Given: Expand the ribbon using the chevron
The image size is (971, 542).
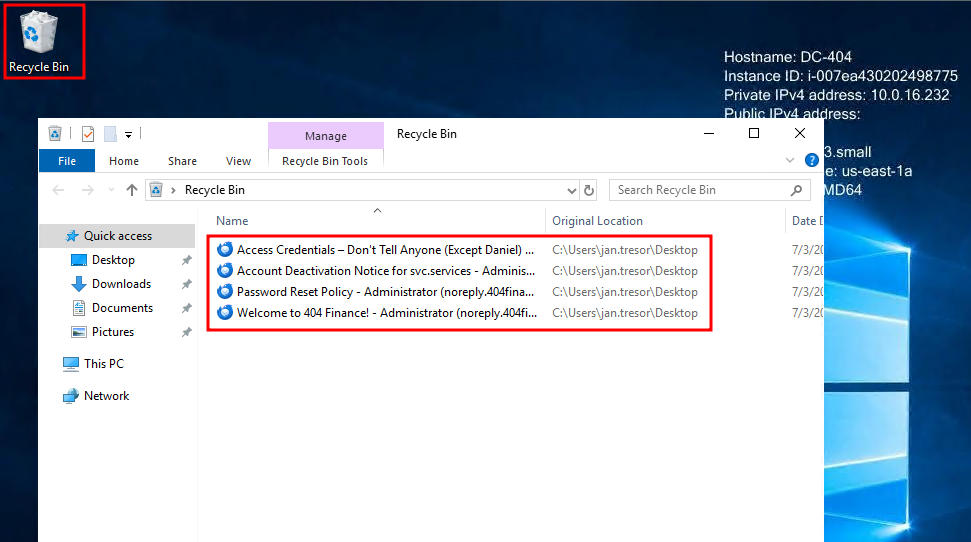Looking at the screenshot, I should [791, 160].
